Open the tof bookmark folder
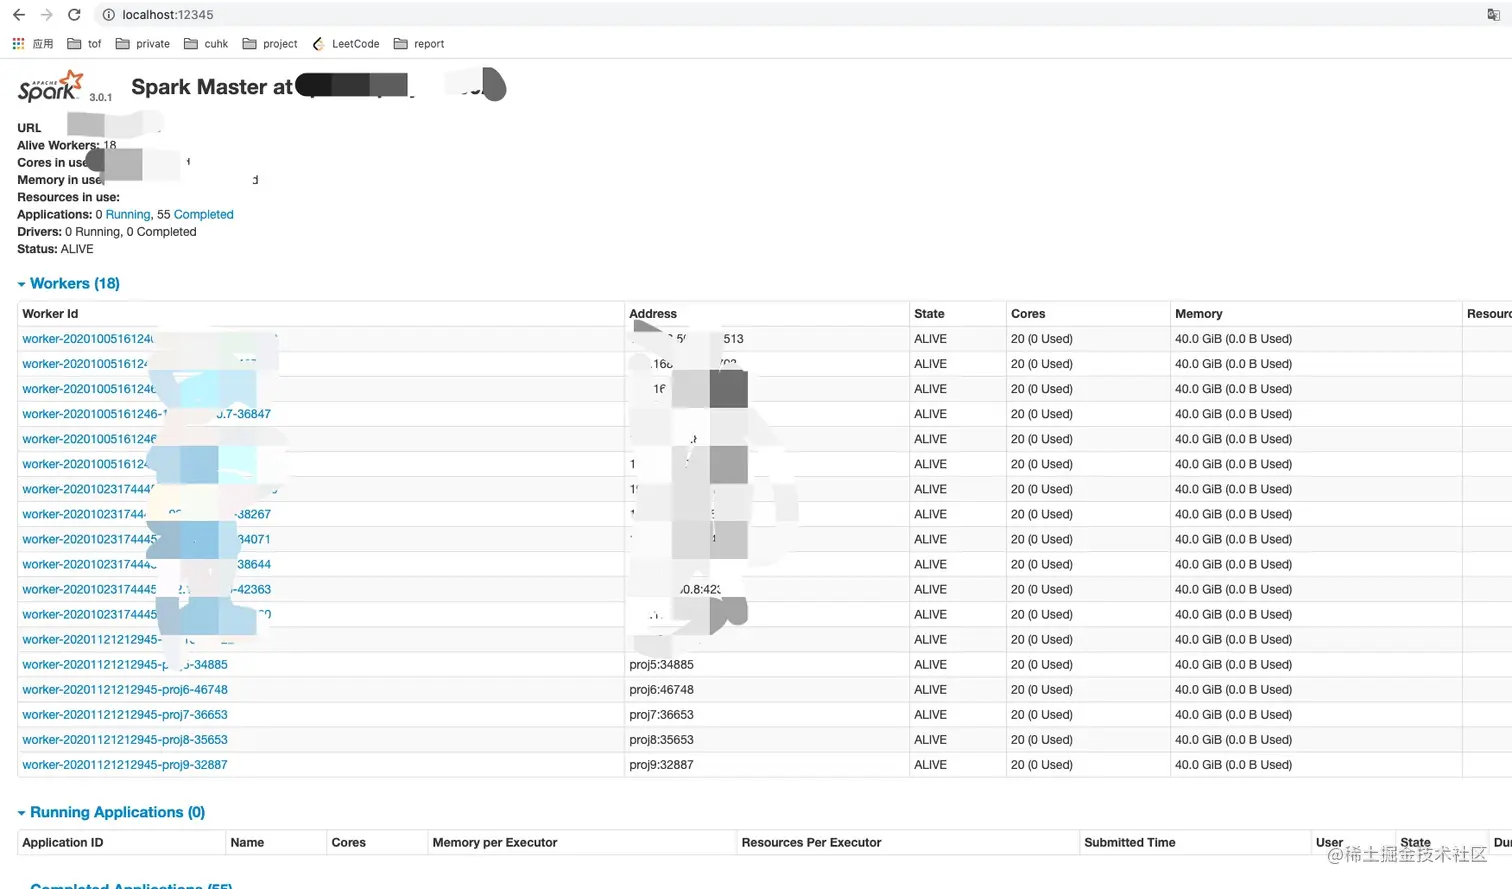1512x889 pixels. tap(84, 44)
